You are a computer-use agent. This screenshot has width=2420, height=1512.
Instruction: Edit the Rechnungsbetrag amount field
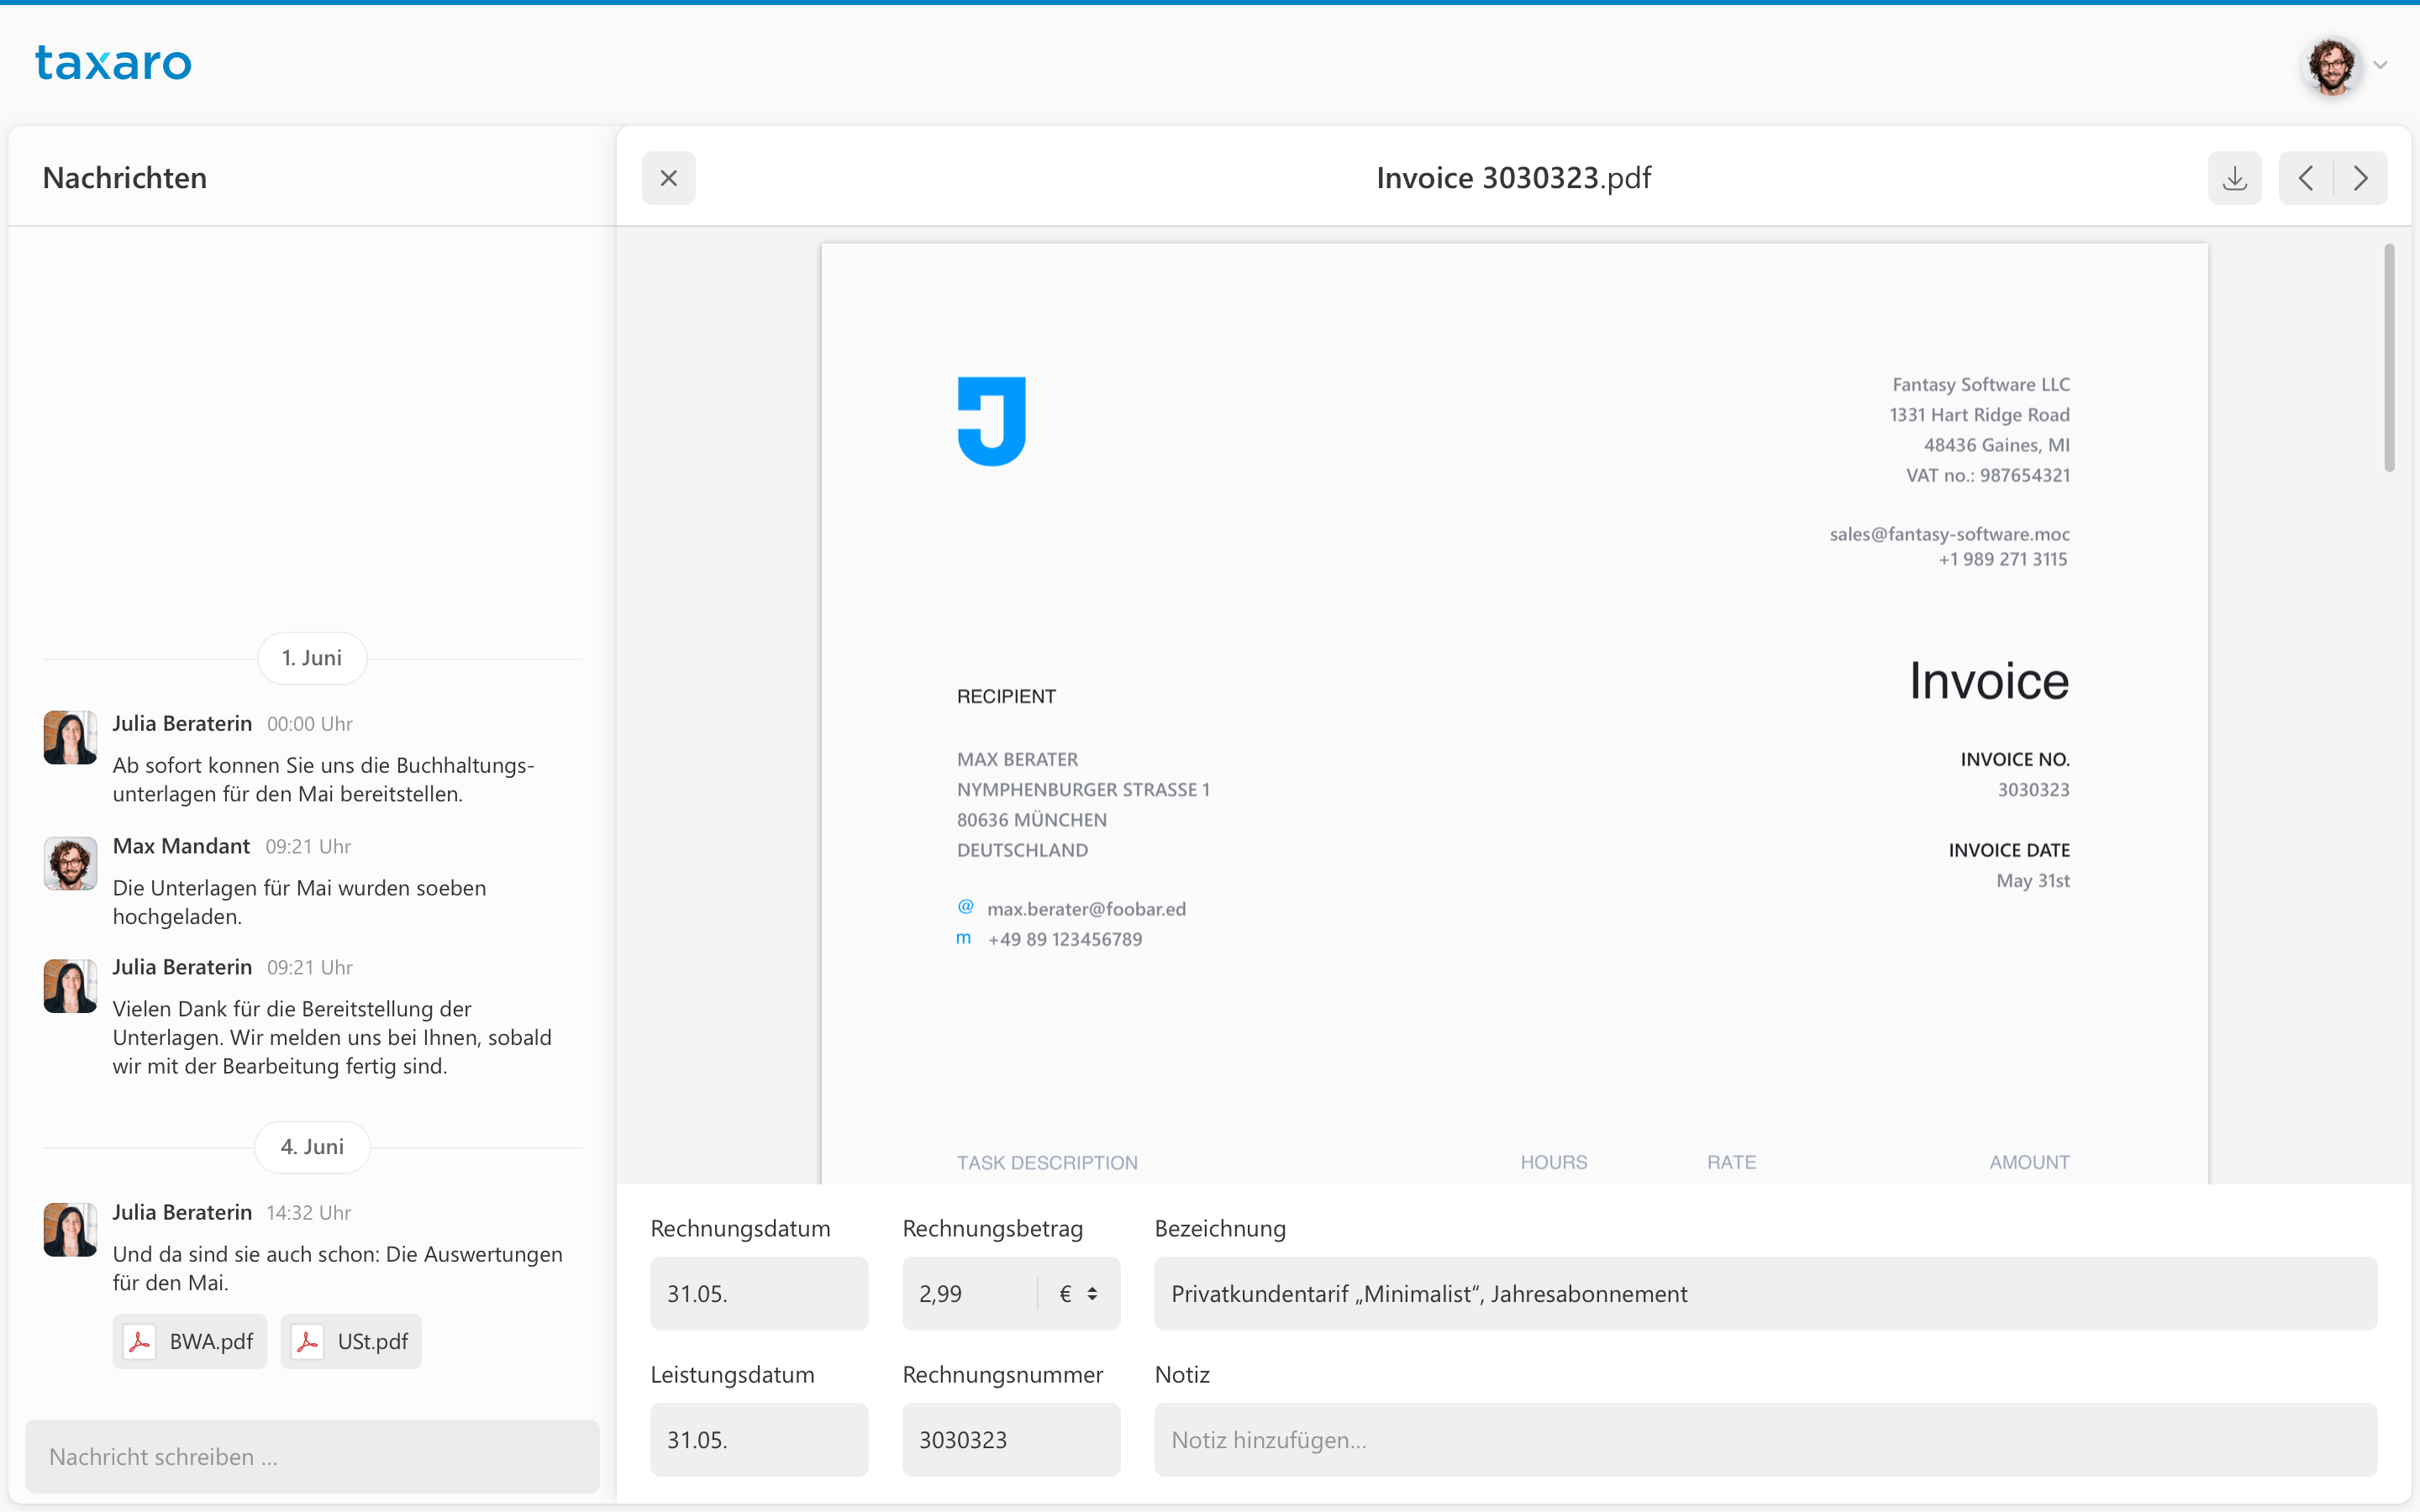(x=966, y=1294)
